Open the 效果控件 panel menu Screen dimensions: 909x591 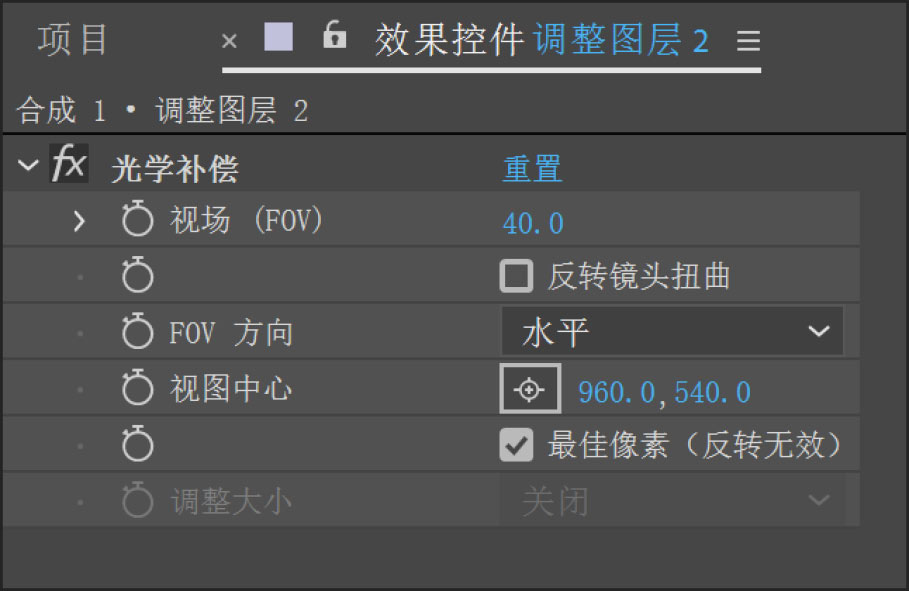[x=748, y=41]
